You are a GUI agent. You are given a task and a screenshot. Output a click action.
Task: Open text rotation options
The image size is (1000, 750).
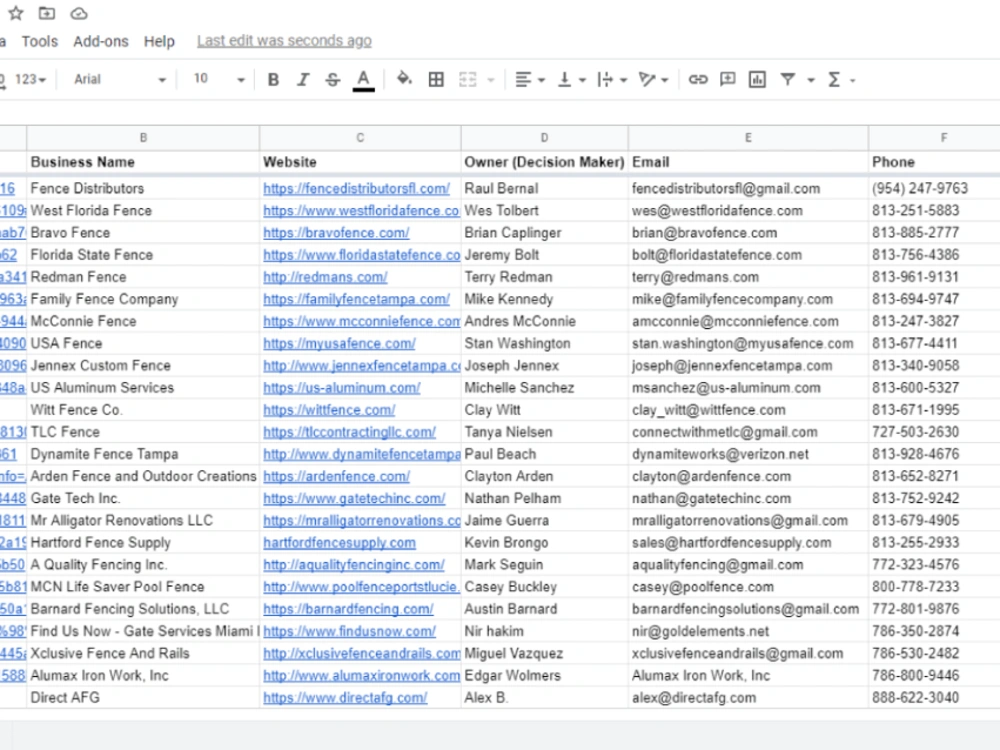click(x=653, y=80)
